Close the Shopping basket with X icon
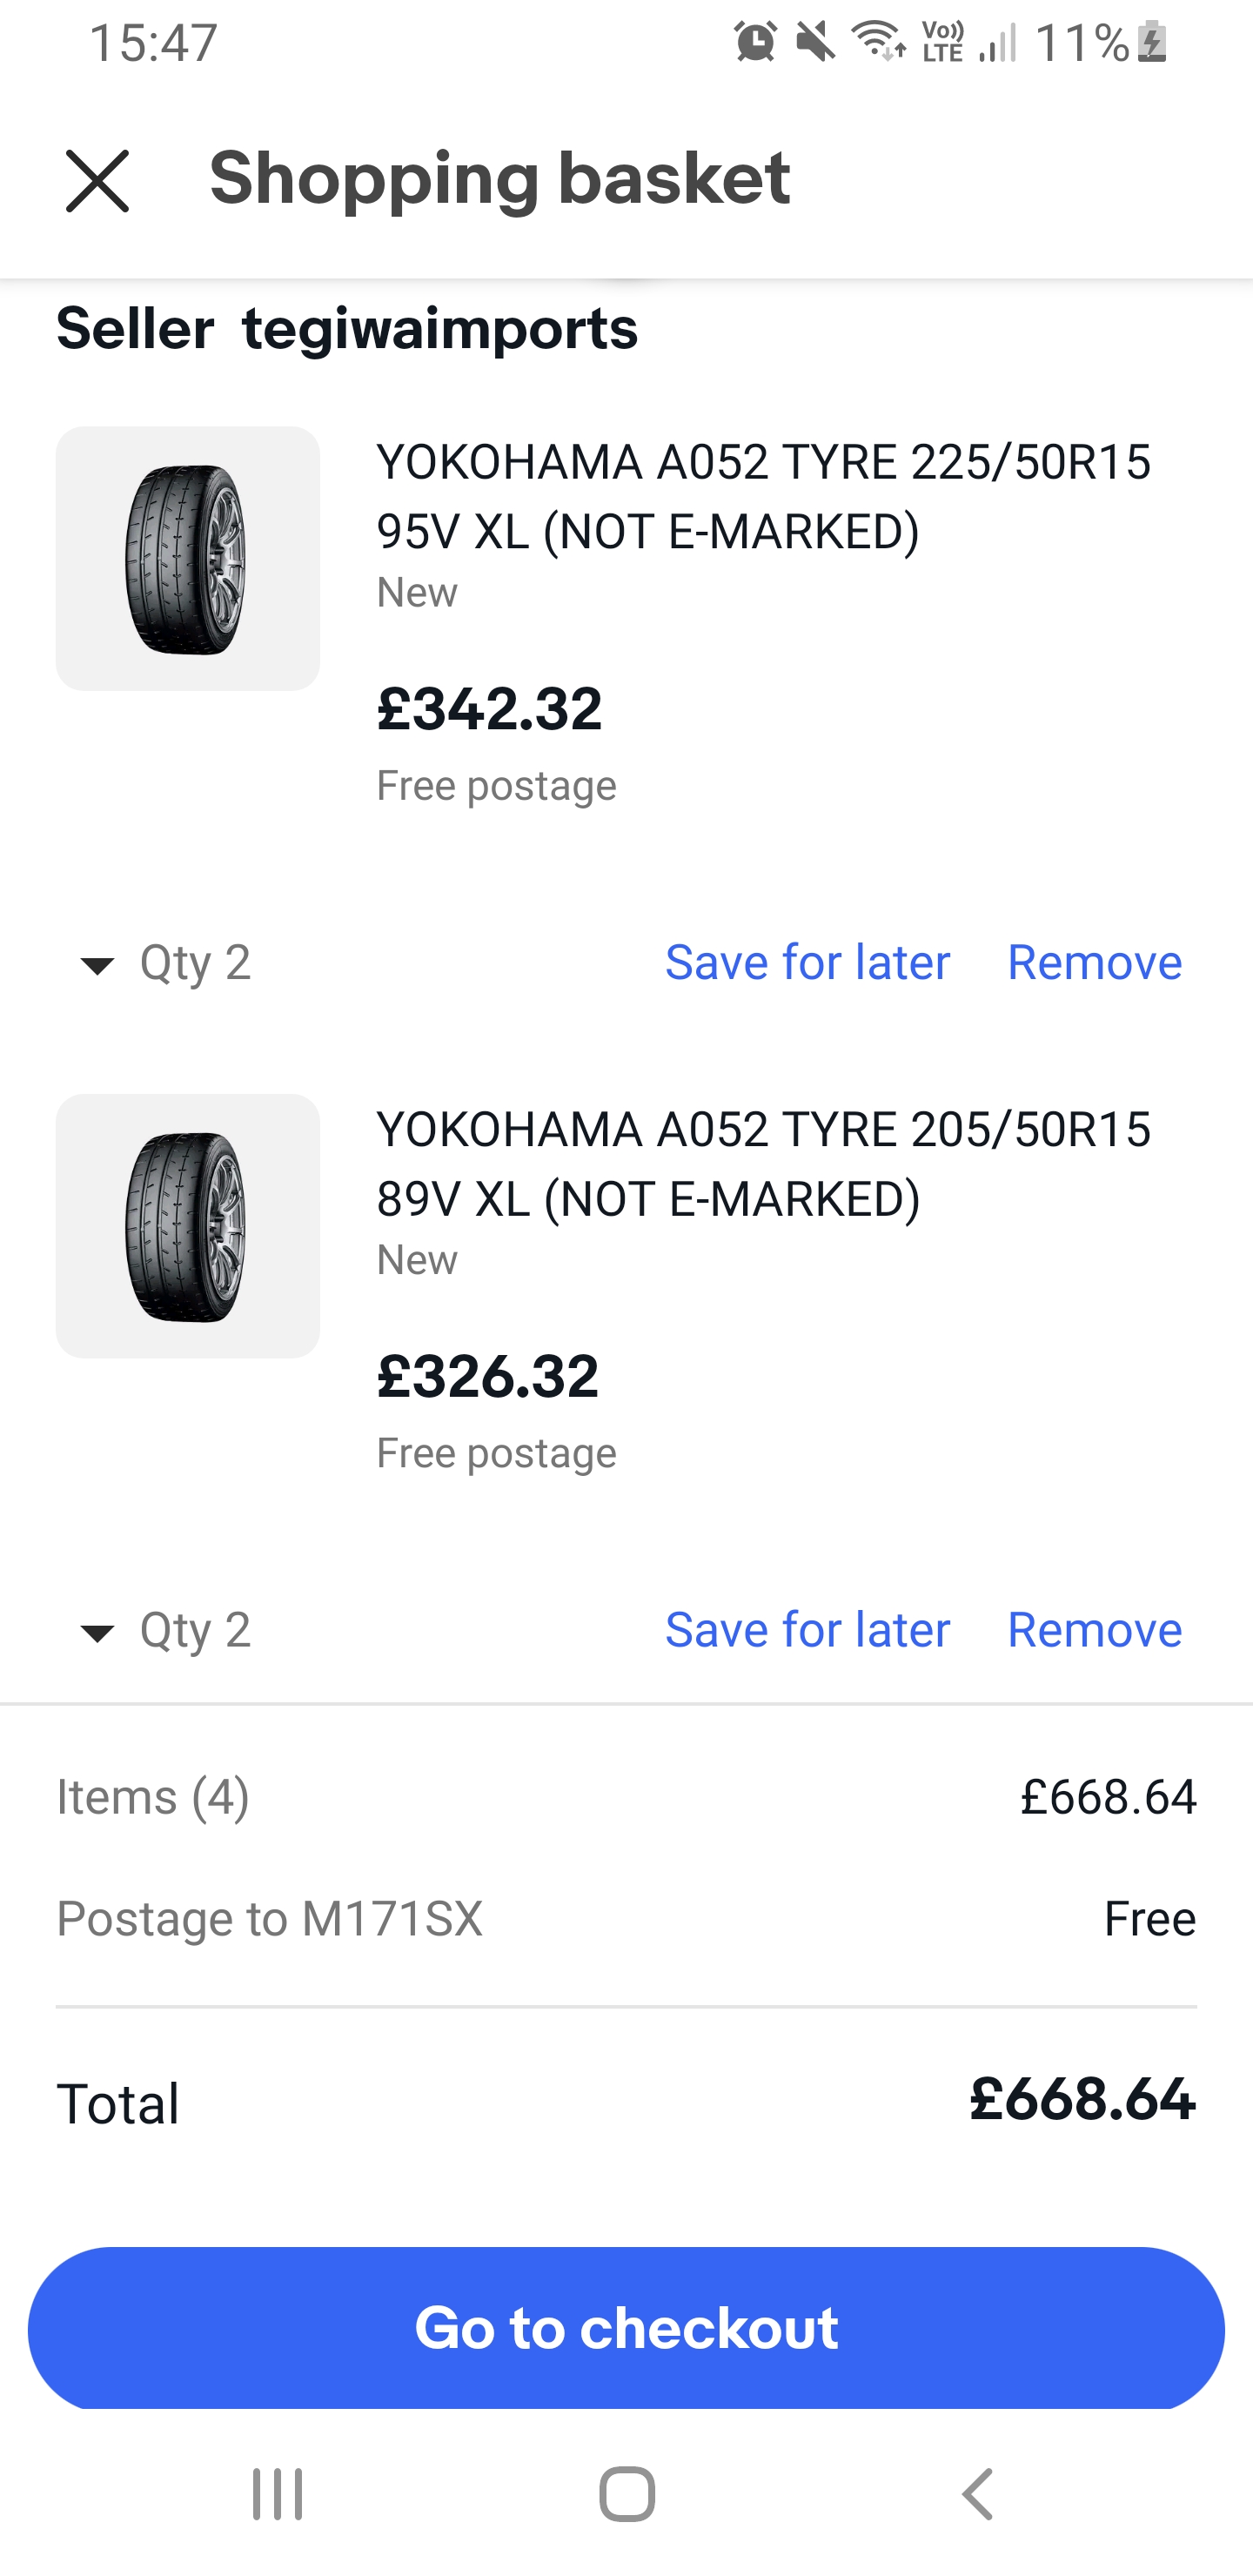Viewport: 1253px width, 2576px height. [x=97, y=181]
